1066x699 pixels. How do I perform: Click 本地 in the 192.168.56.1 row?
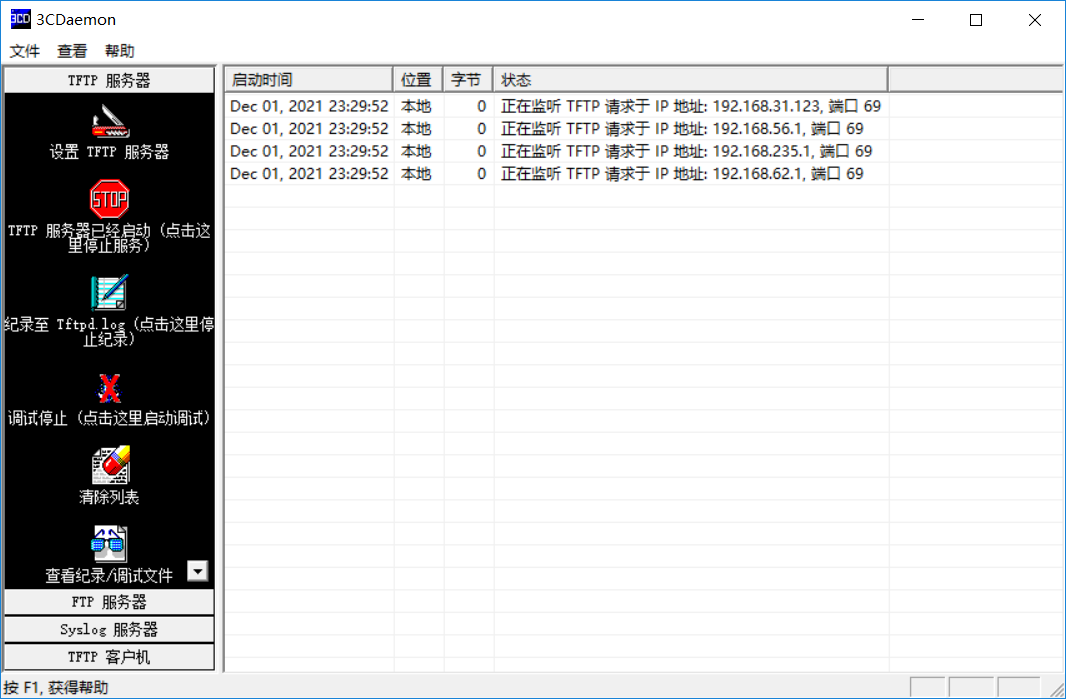(x=416, y=129)
